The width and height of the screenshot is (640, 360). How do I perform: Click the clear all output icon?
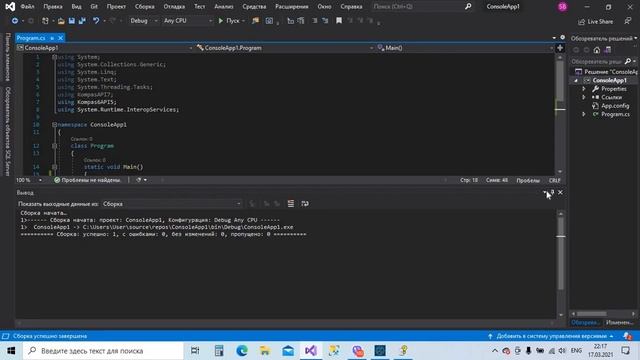[291, 204]
